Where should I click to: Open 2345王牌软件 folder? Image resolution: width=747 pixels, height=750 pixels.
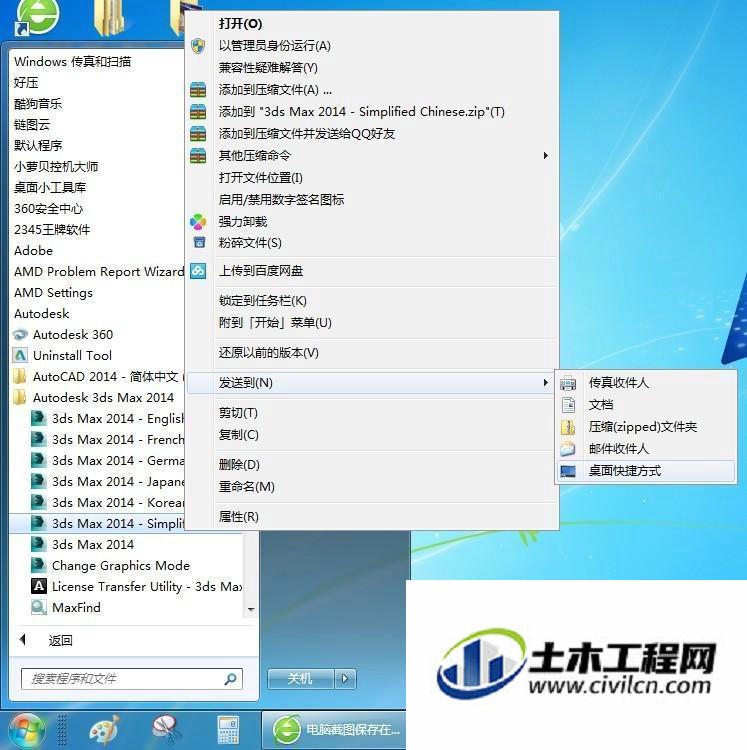pos(52,230)
